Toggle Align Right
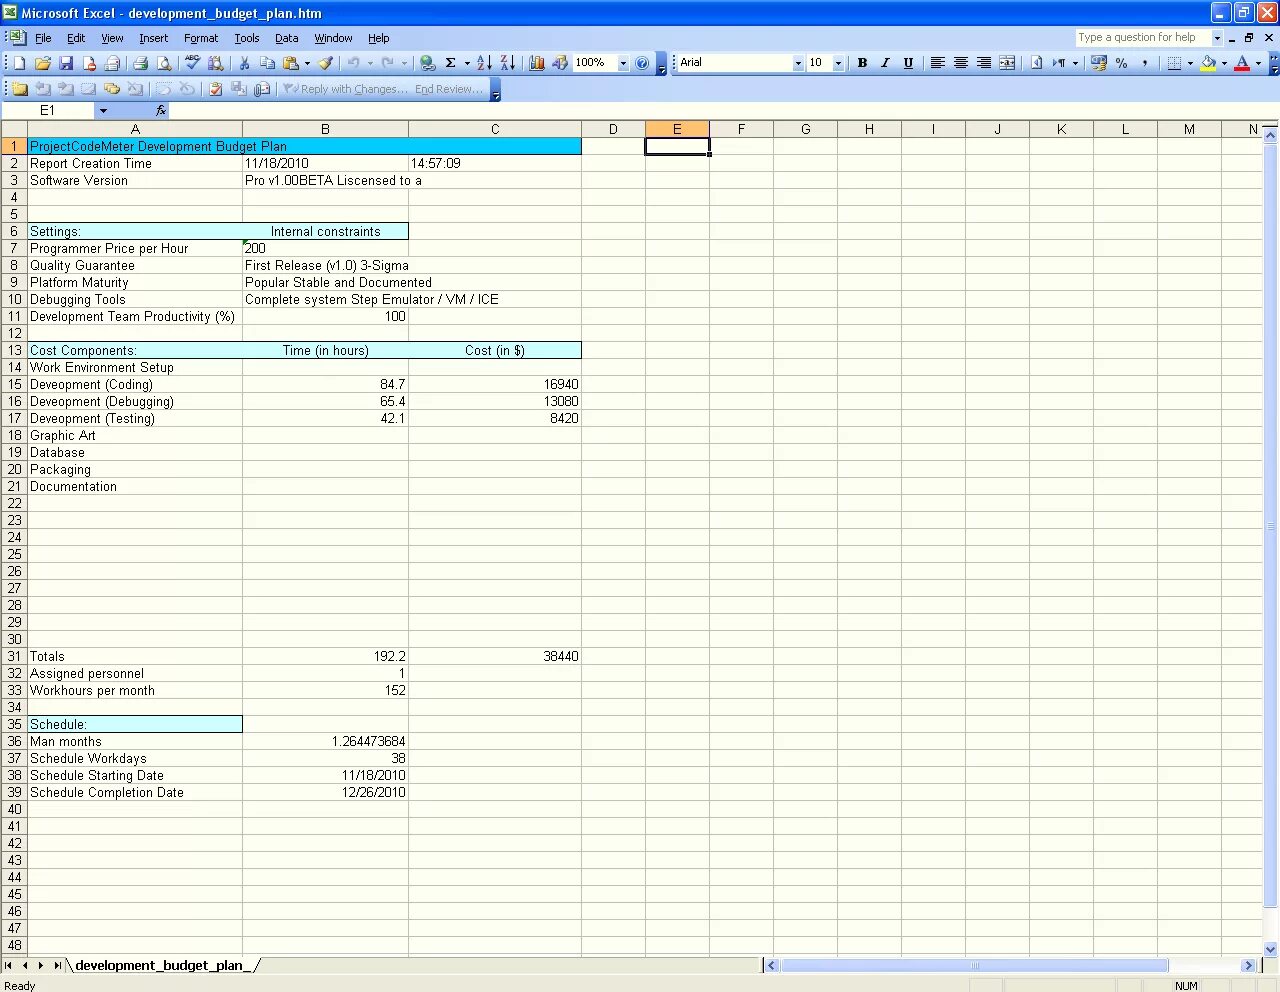The width and height of the screenshot is (1280, 992). pyautogui.click(x=984, y=63)
